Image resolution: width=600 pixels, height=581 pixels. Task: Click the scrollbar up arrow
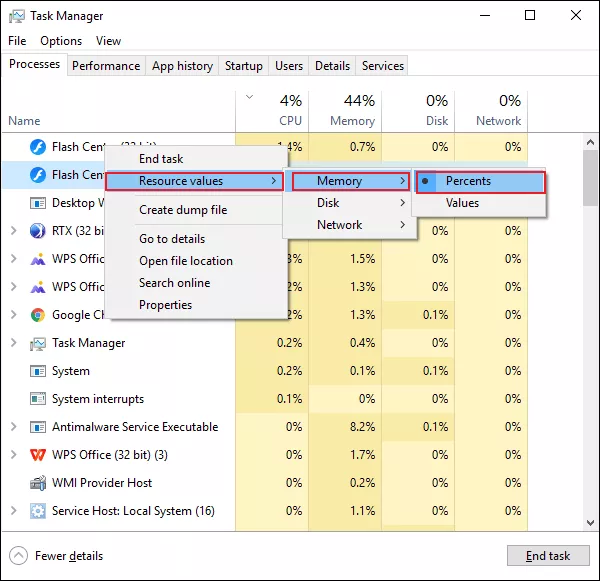[x=590, y=142]
